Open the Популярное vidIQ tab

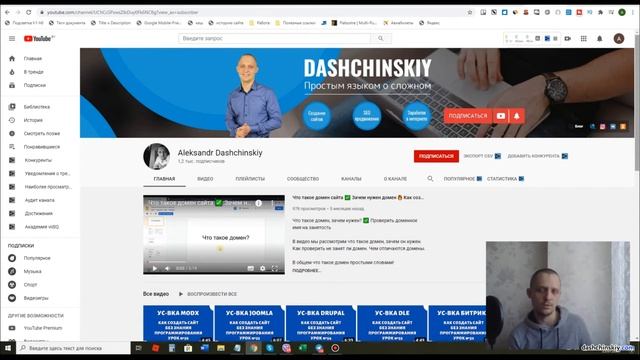coord(463,179)
